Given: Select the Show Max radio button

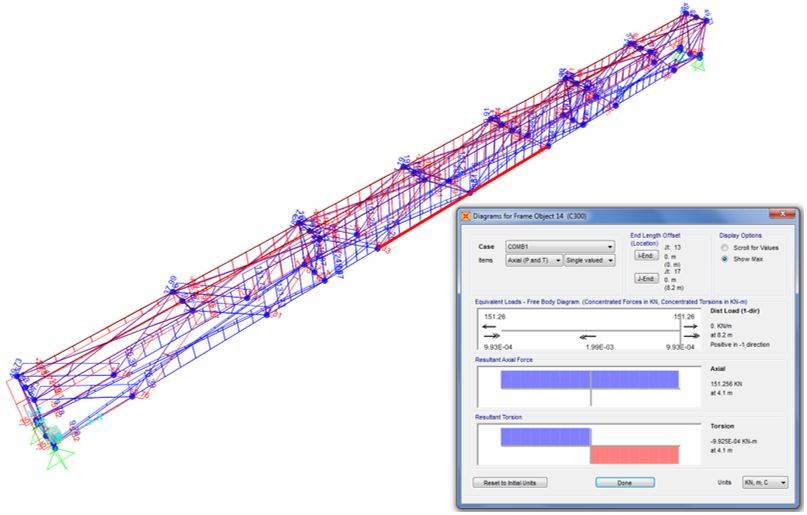Looking at the screenshot, I should (x=725, y=259).
